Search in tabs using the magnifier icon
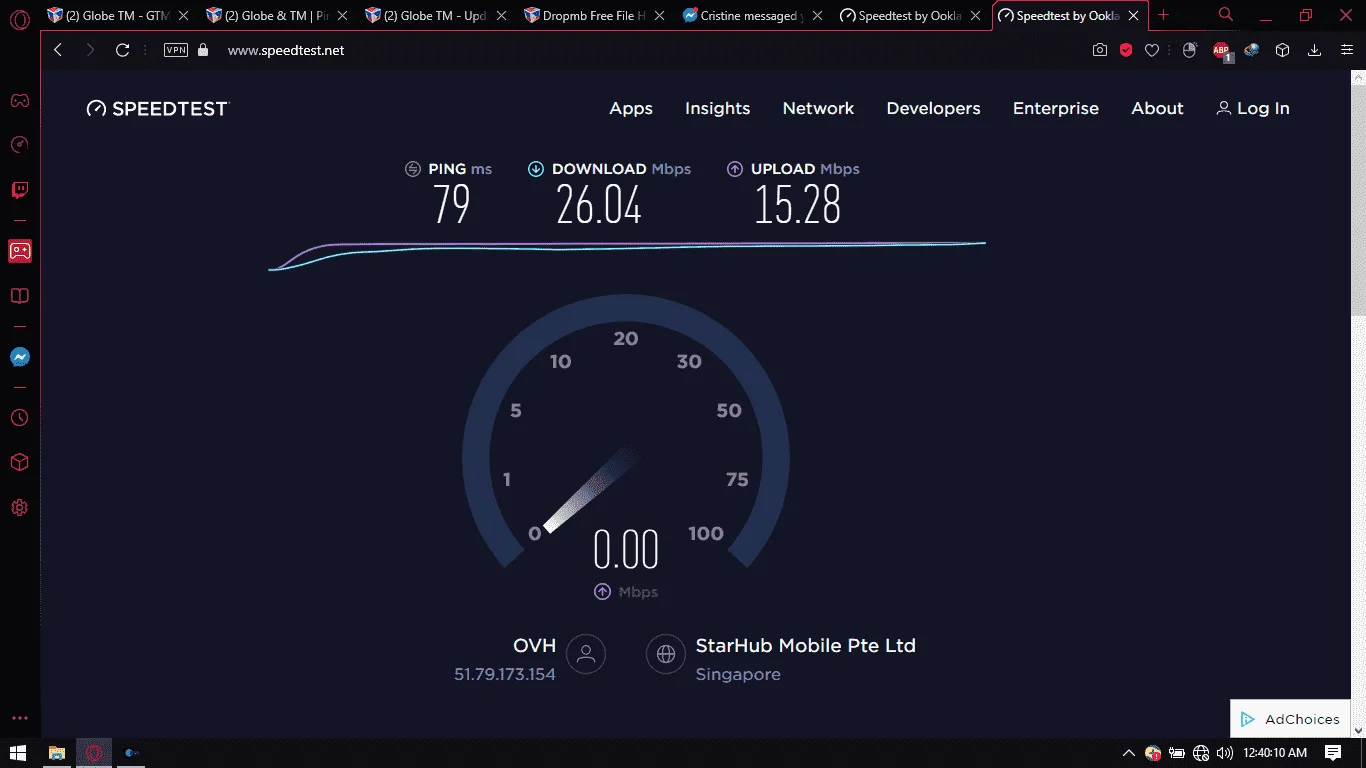The image size is (1366, 768). pos(1226,15)
